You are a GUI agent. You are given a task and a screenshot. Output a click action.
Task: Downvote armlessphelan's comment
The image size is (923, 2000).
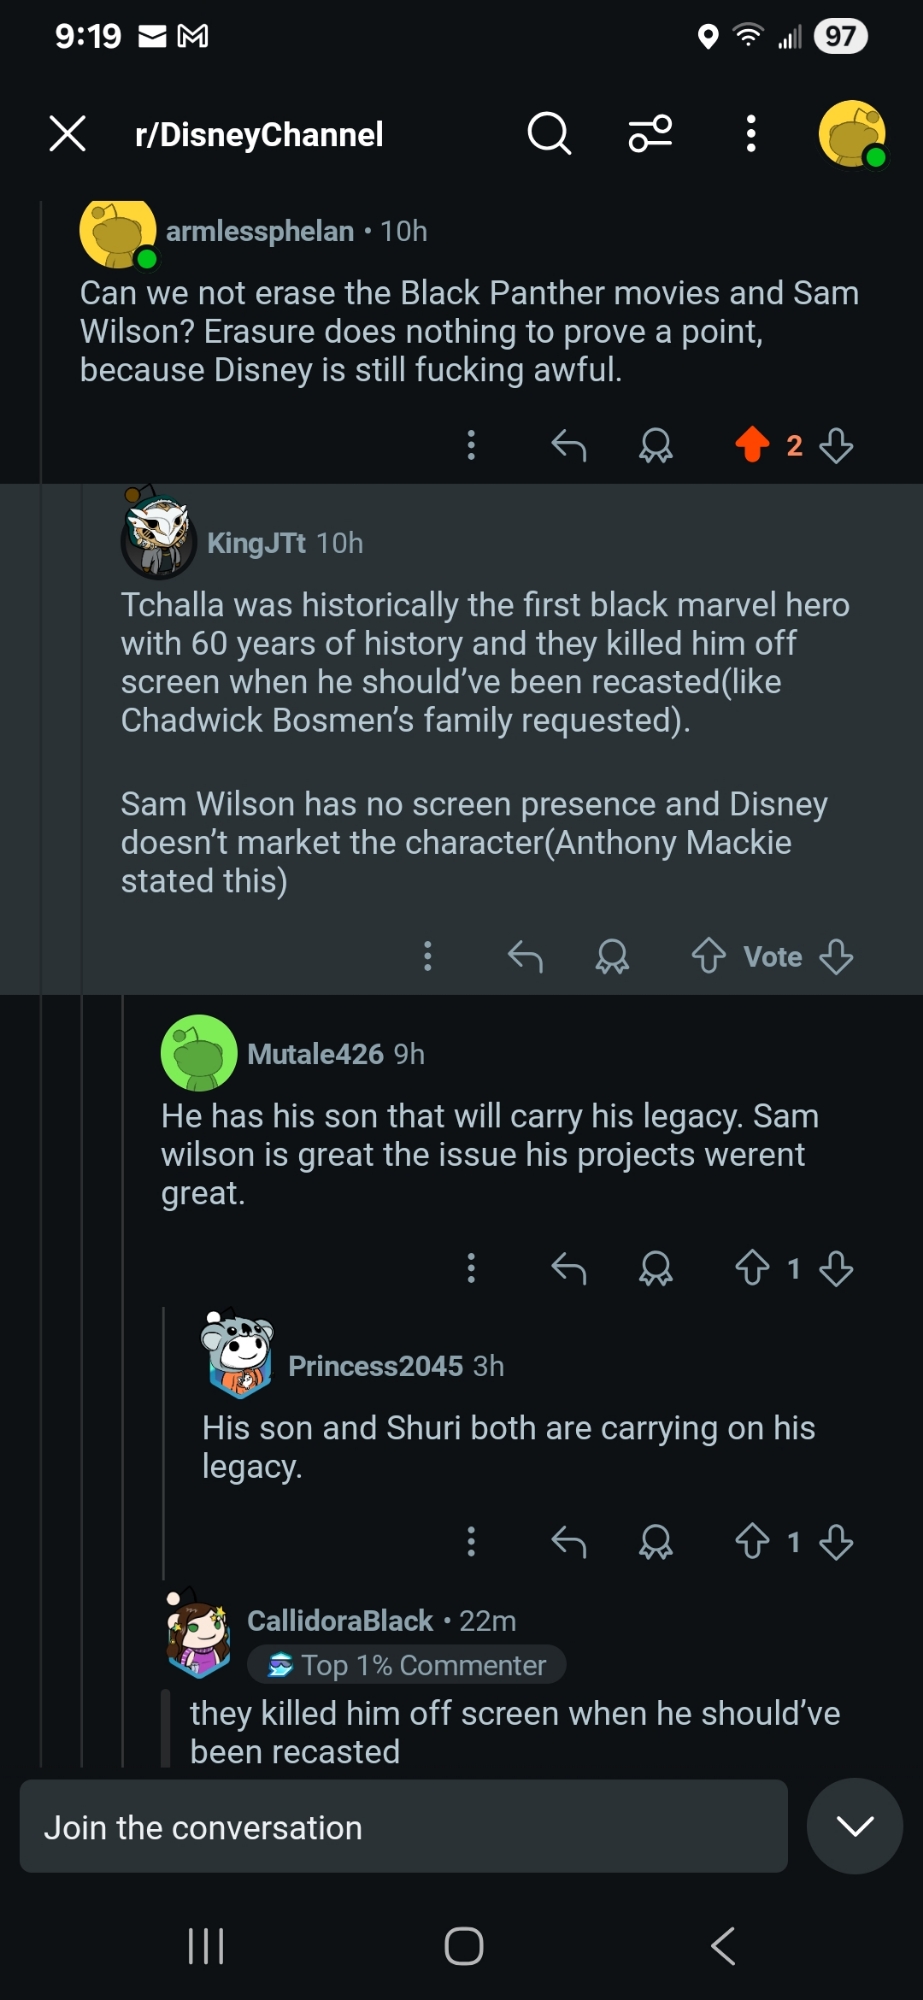836,445
